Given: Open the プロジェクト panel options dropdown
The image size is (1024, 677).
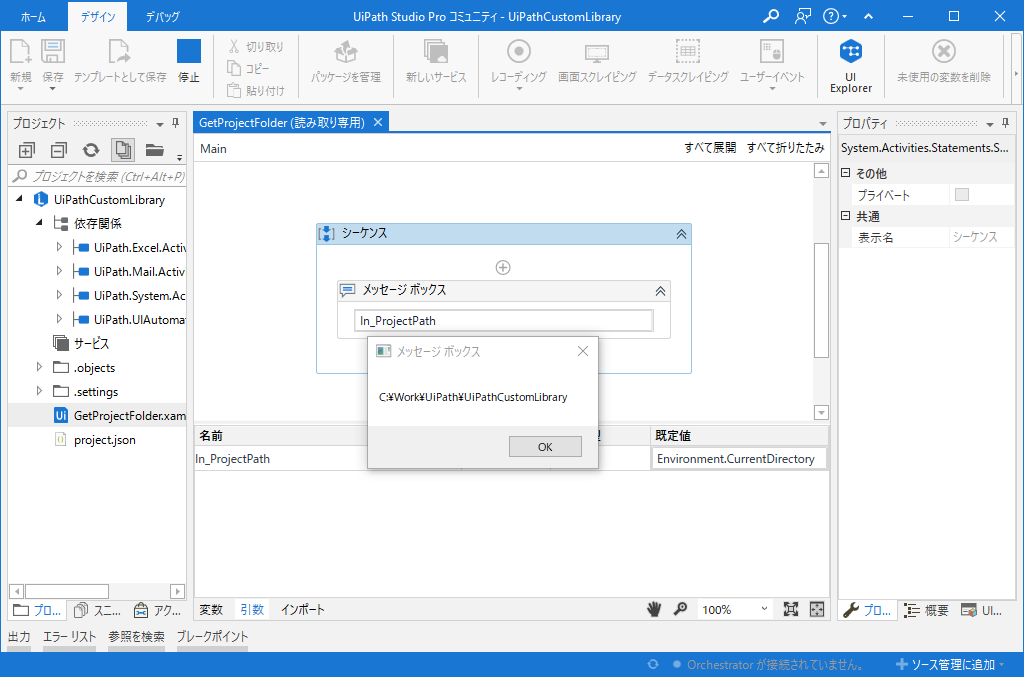Looking at the screenshot, I should click(160, 124).
